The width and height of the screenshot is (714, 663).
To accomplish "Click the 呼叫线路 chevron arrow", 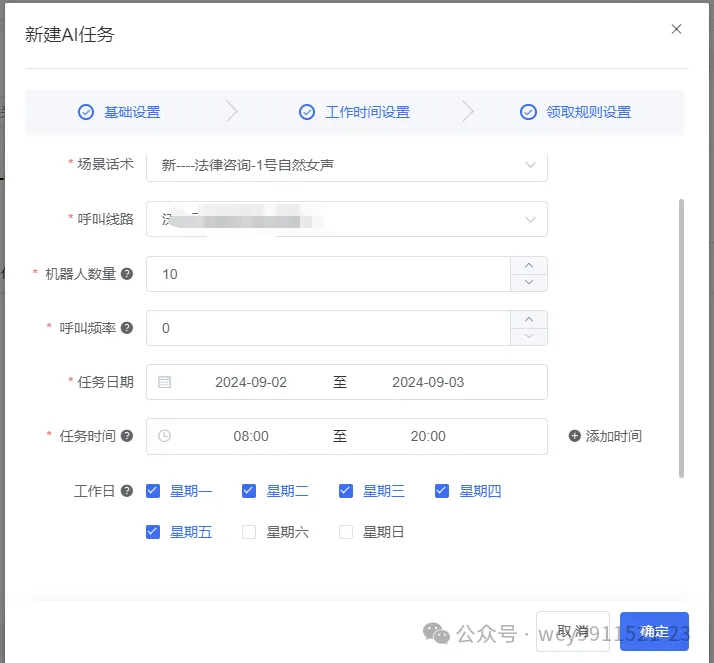I will pyautogui.click(x=530, y=219).
